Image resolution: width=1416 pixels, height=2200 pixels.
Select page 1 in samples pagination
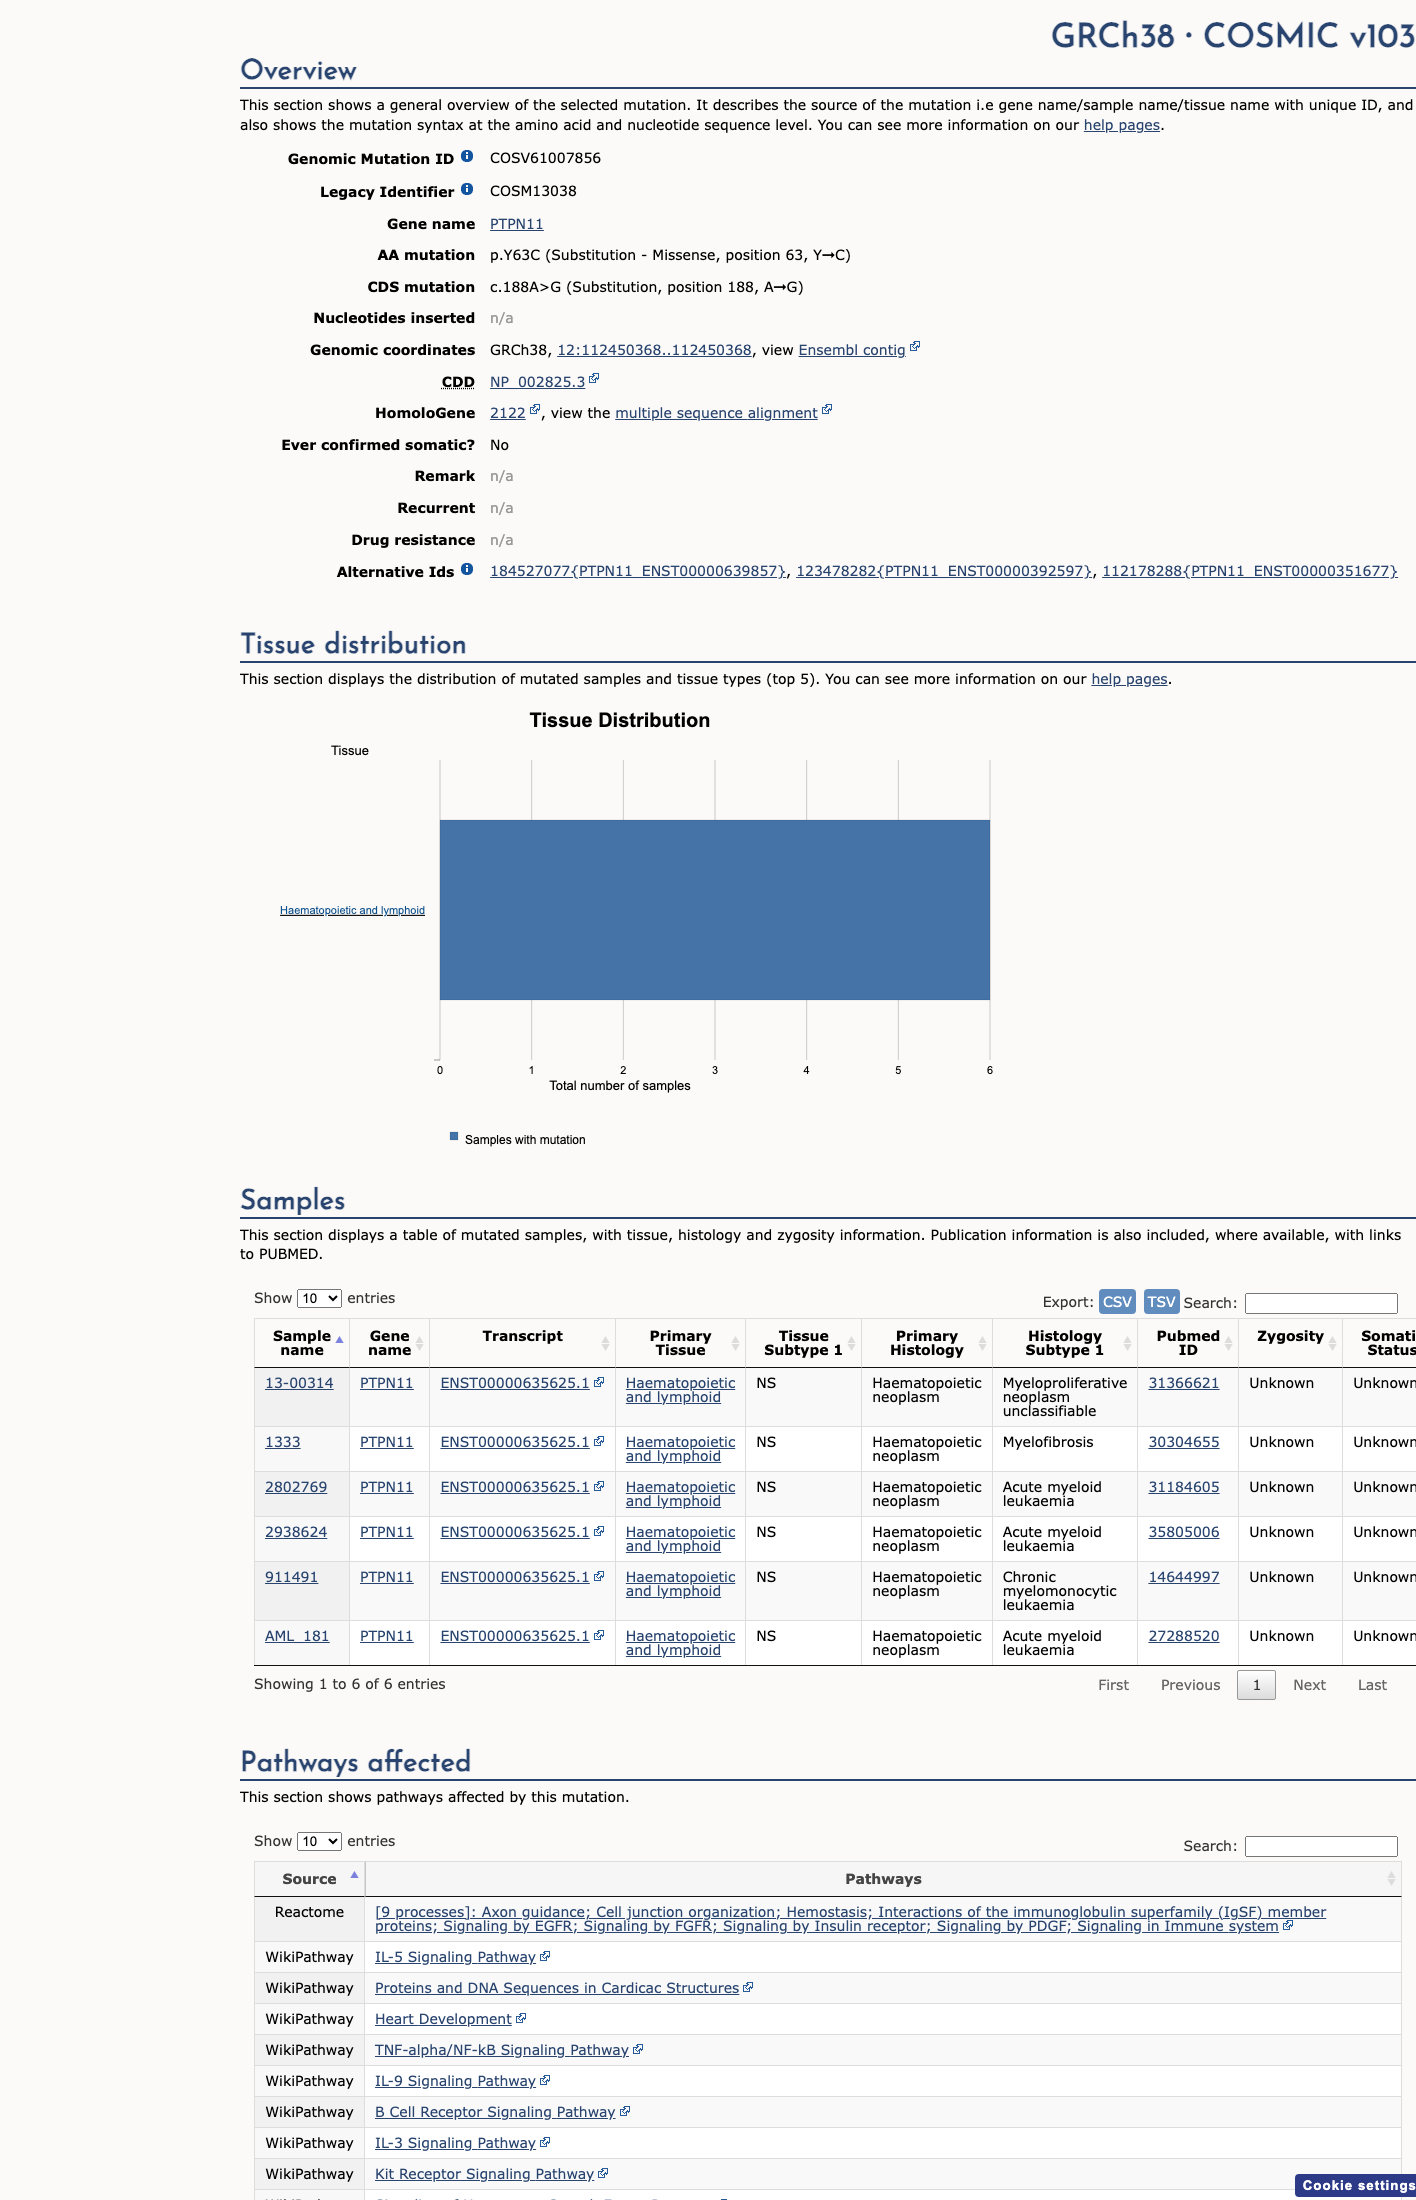coord(1256,1685)
